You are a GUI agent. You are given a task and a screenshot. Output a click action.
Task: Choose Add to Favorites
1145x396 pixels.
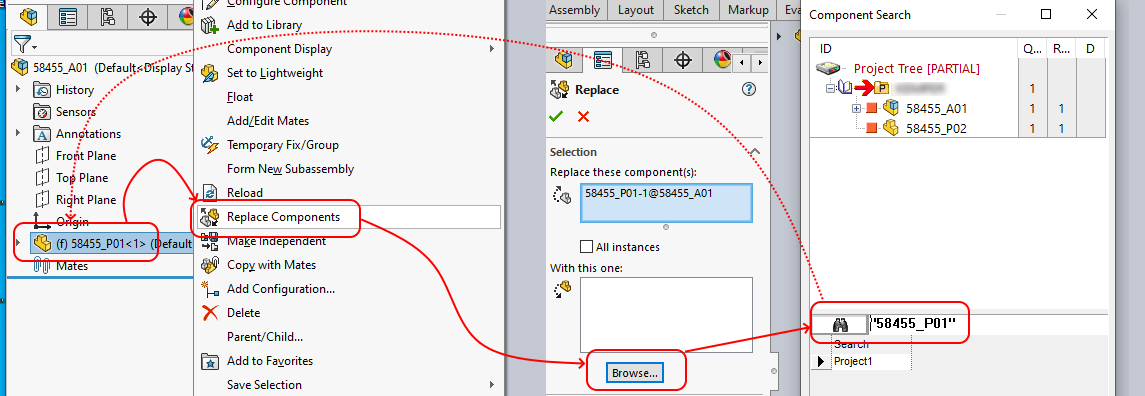click(269, 361)
